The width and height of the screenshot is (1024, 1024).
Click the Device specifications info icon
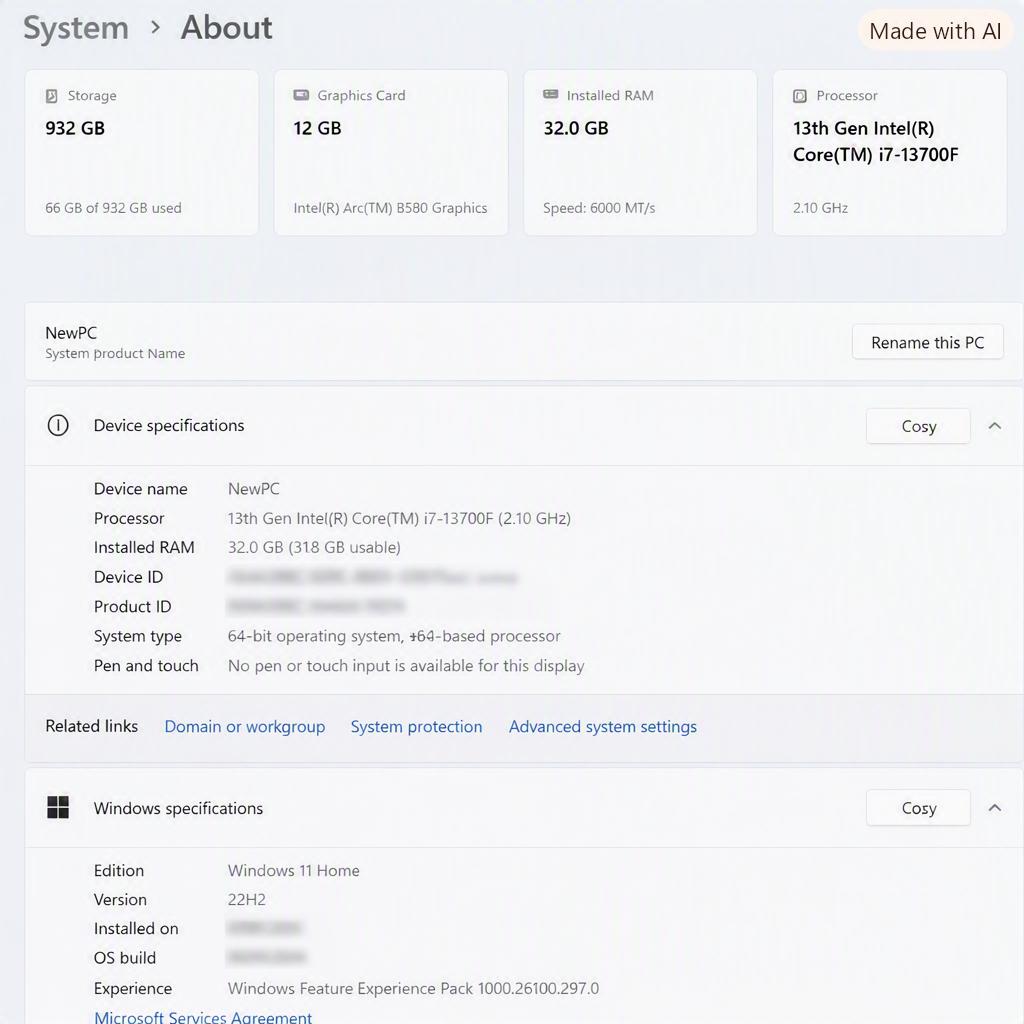pos(58,425)
